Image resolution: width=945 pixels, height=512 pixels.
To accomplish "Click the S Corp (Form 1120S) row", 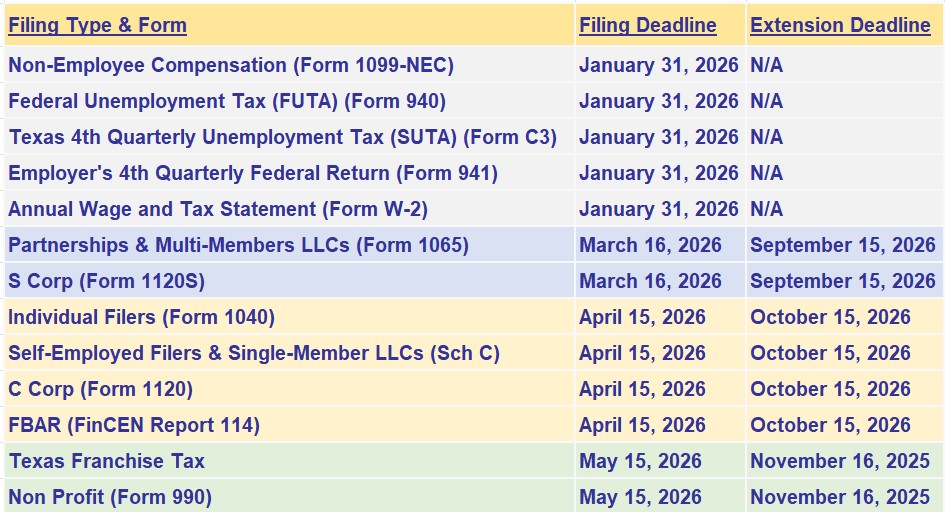I will click(x=106, y=281).
